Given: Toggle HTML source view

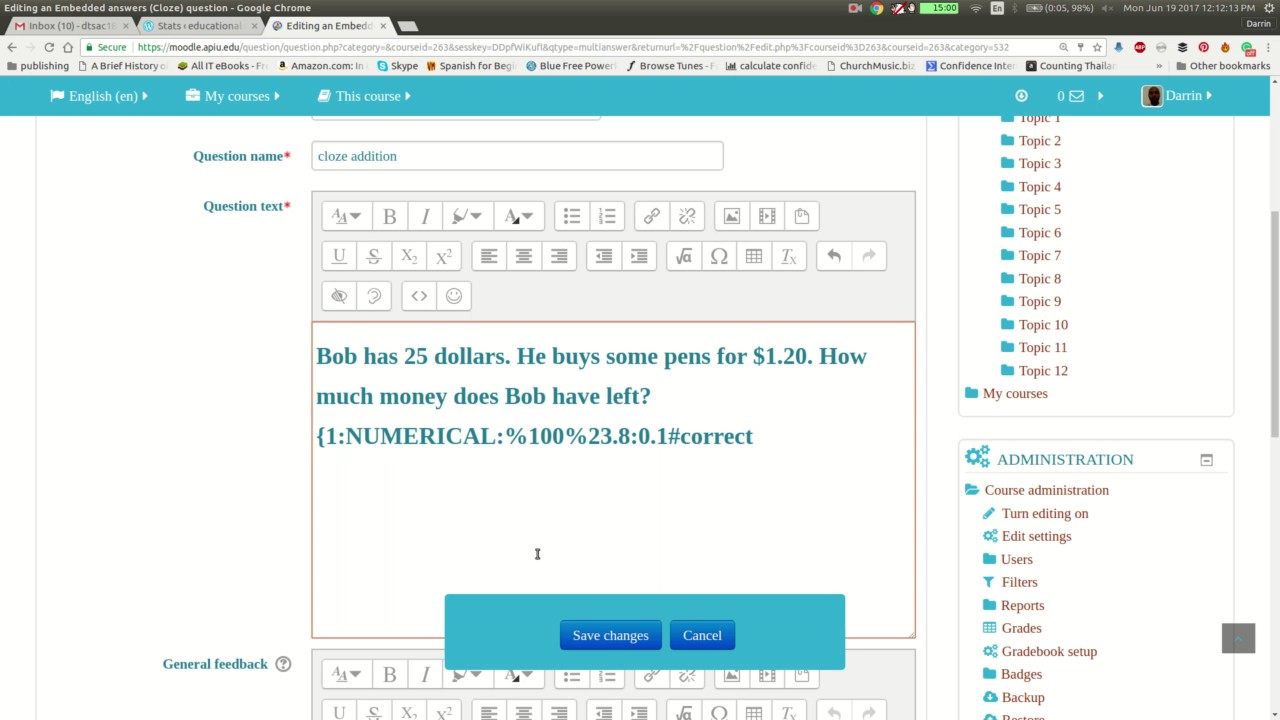Looking at the screenshot, I should point(419,296).
